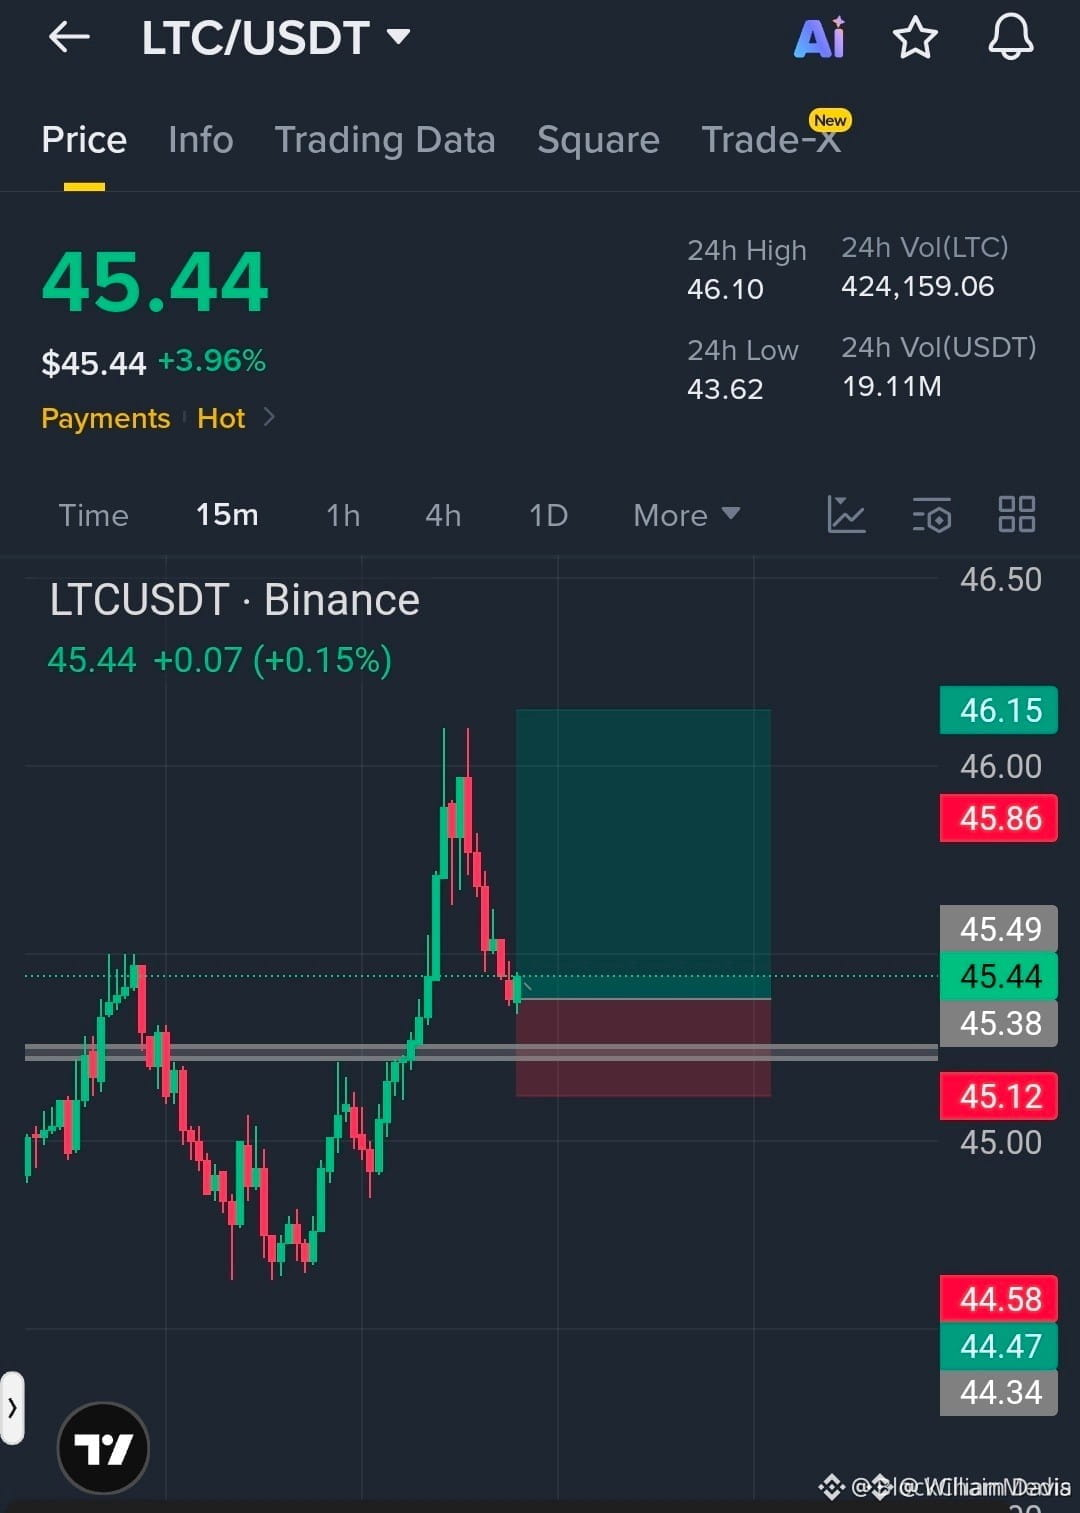1080x1513 pixels.
Task: Click the gray horizontal support line
Action: 481,1052
